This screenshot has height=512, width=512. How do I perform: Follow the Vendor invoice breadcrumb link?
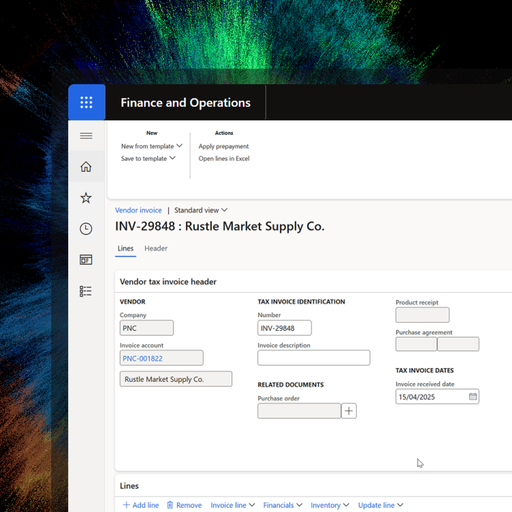click(138, 210)
